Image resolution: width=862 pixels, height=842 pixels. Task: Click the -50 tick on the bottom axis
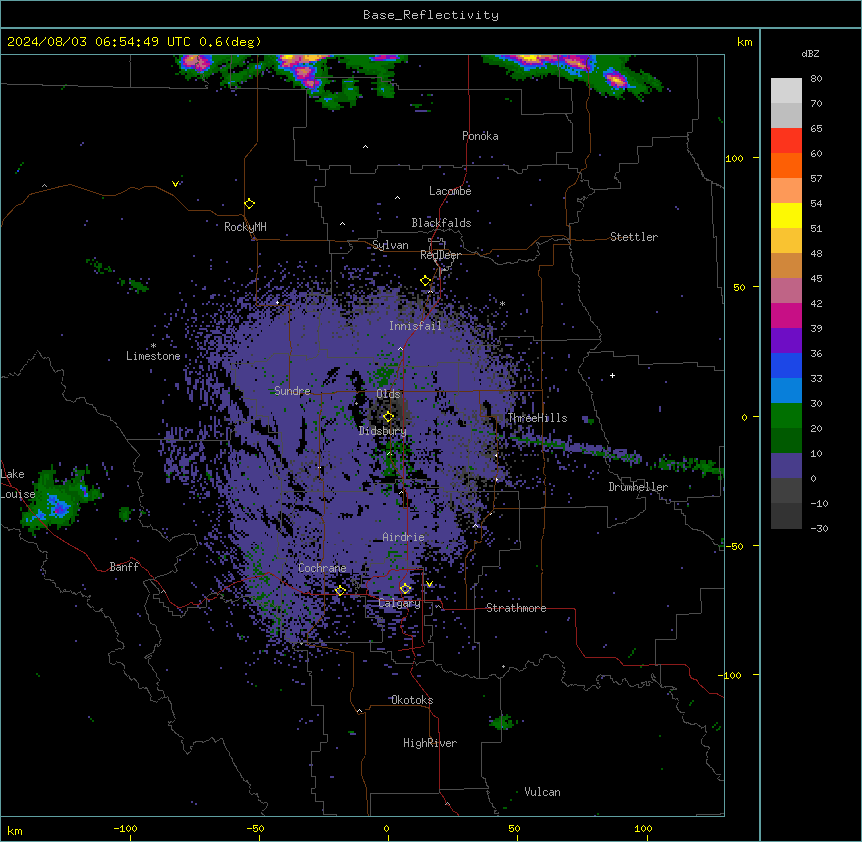pyautogui.click(x=255, y=829)
